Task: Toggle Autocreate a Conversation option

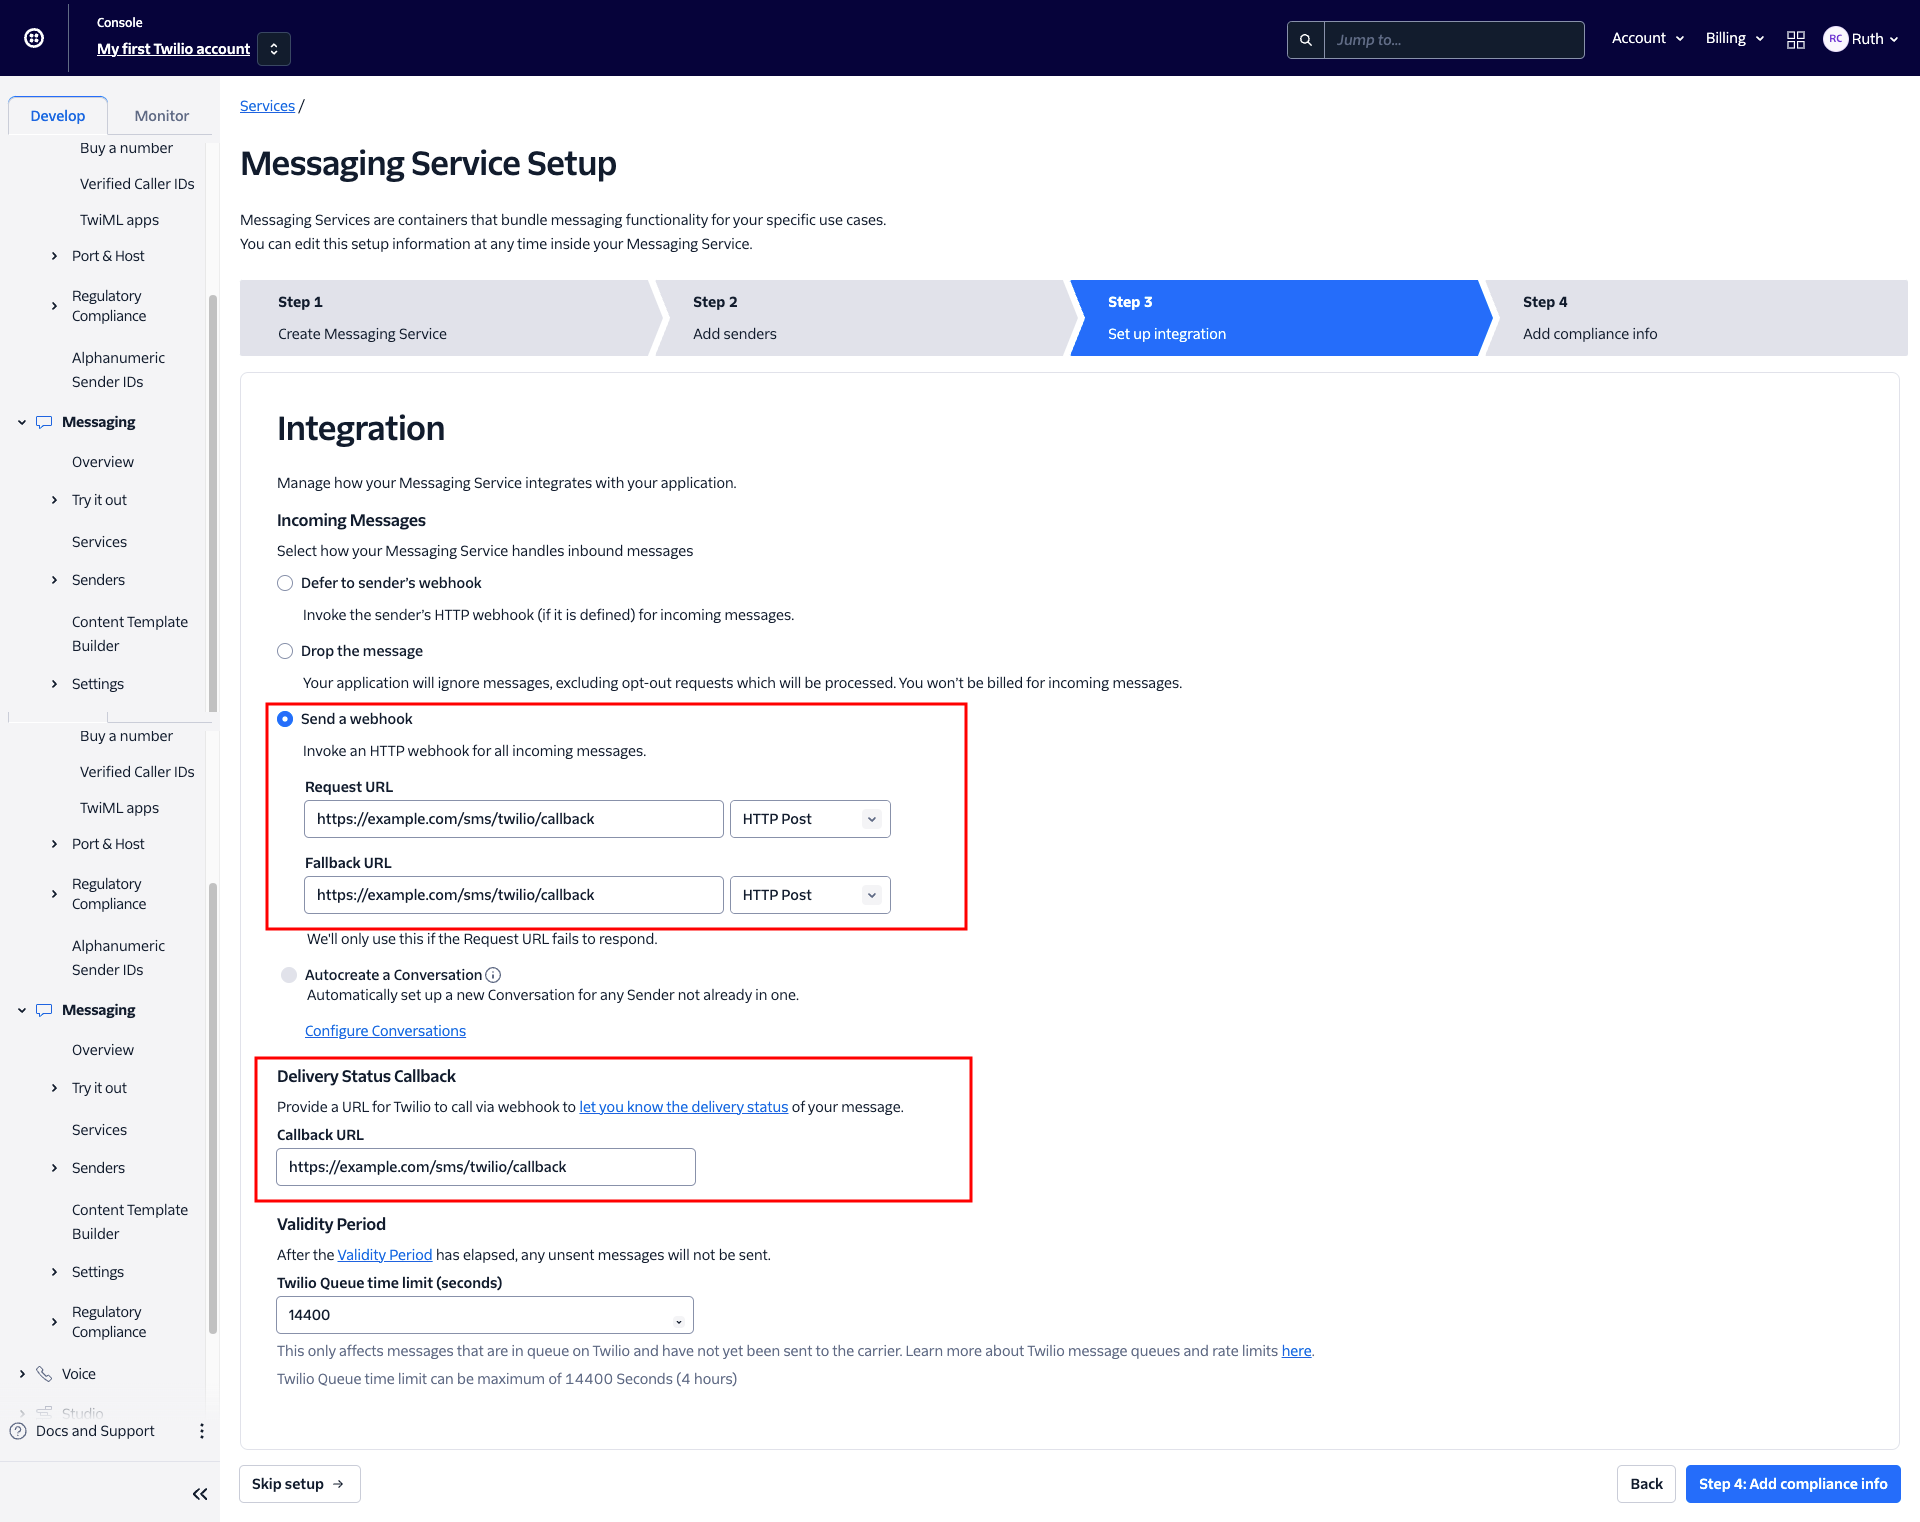Action: [x=289, y=975]
